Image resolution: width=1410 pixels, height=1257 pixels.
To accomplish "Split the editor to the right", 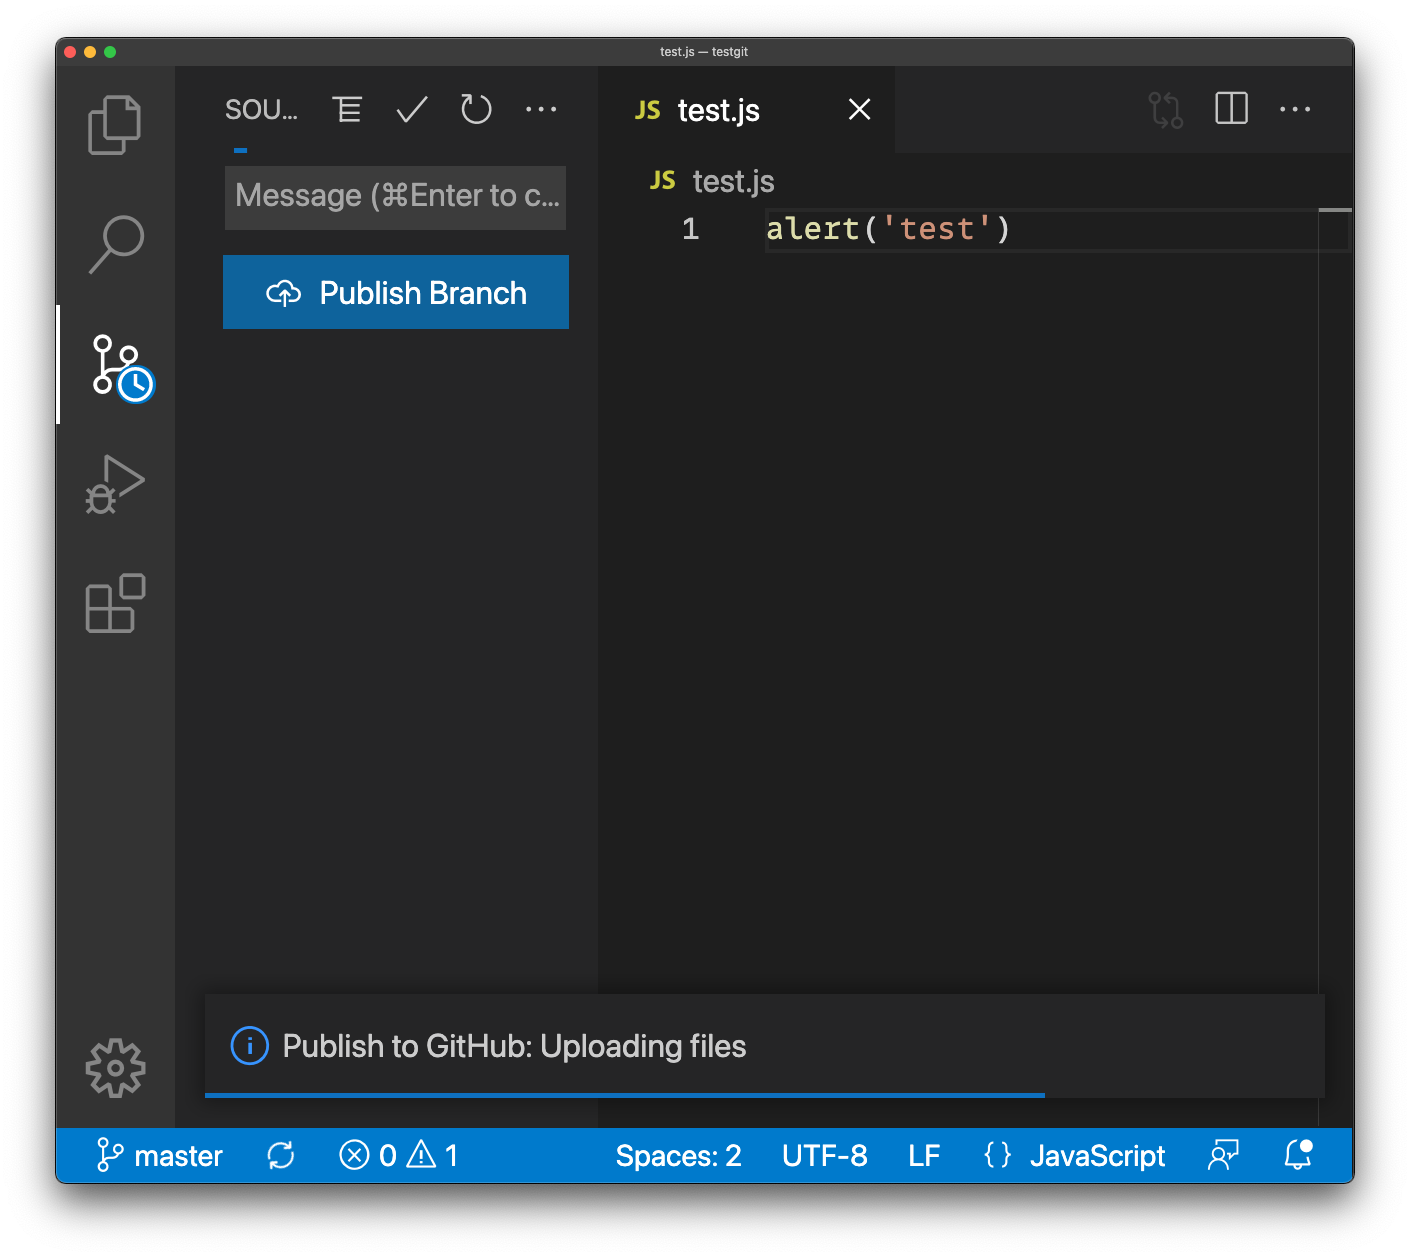I will (1231, 109).
